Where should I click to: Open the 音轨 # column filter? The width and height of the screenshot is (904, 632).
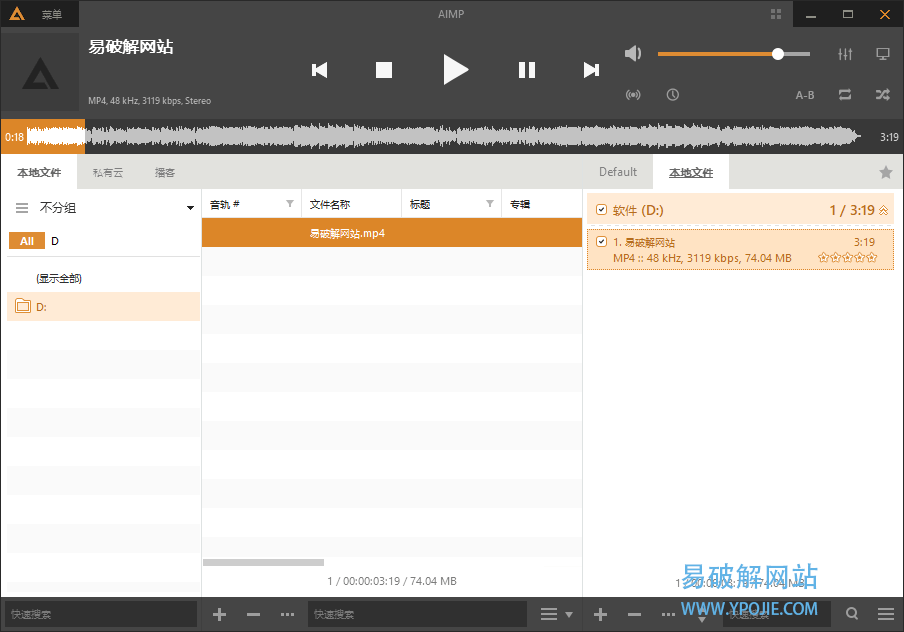[x=290, y=204]
